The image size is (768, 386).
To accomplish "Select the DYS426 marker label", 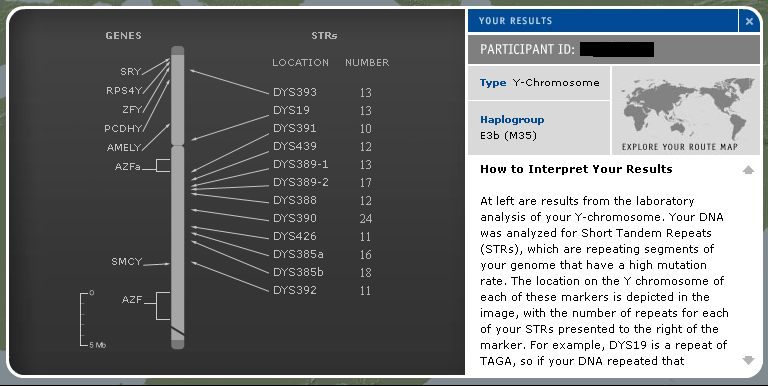I will pos(295,236).
